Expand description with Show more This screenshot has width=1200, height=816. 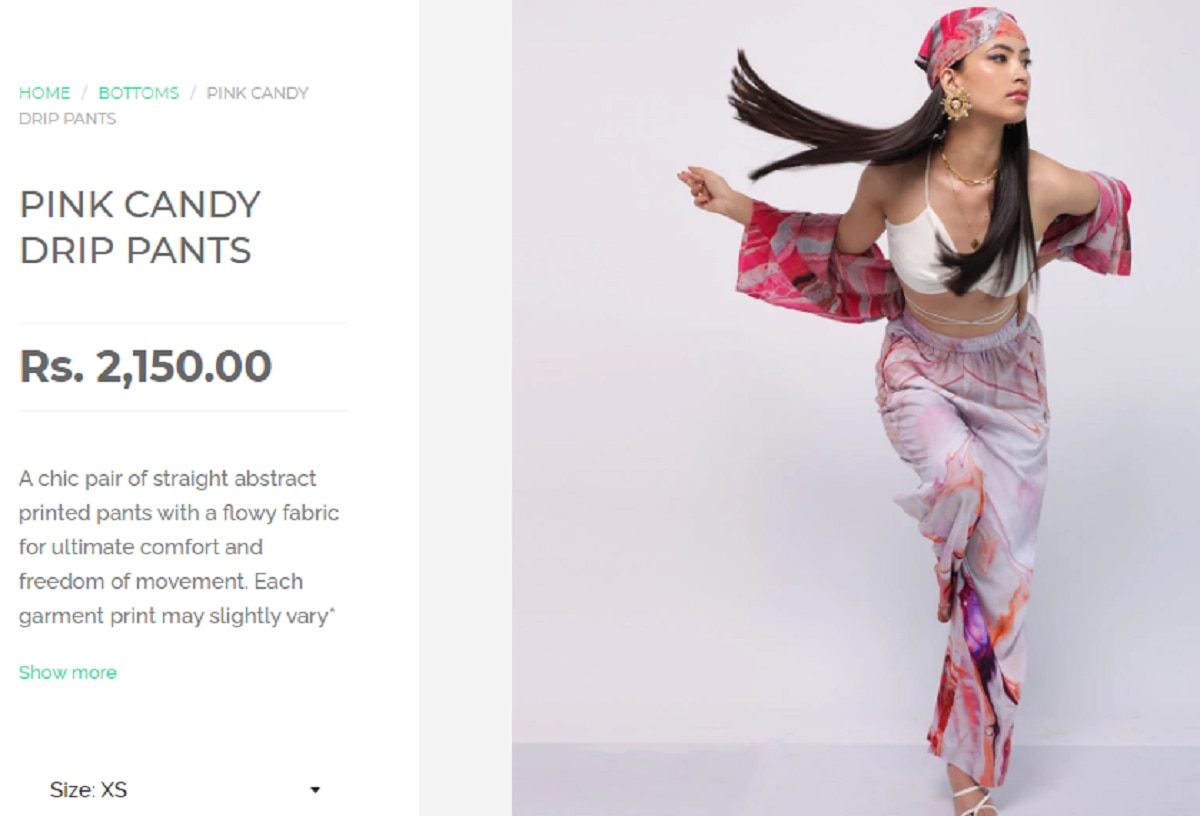68,672
